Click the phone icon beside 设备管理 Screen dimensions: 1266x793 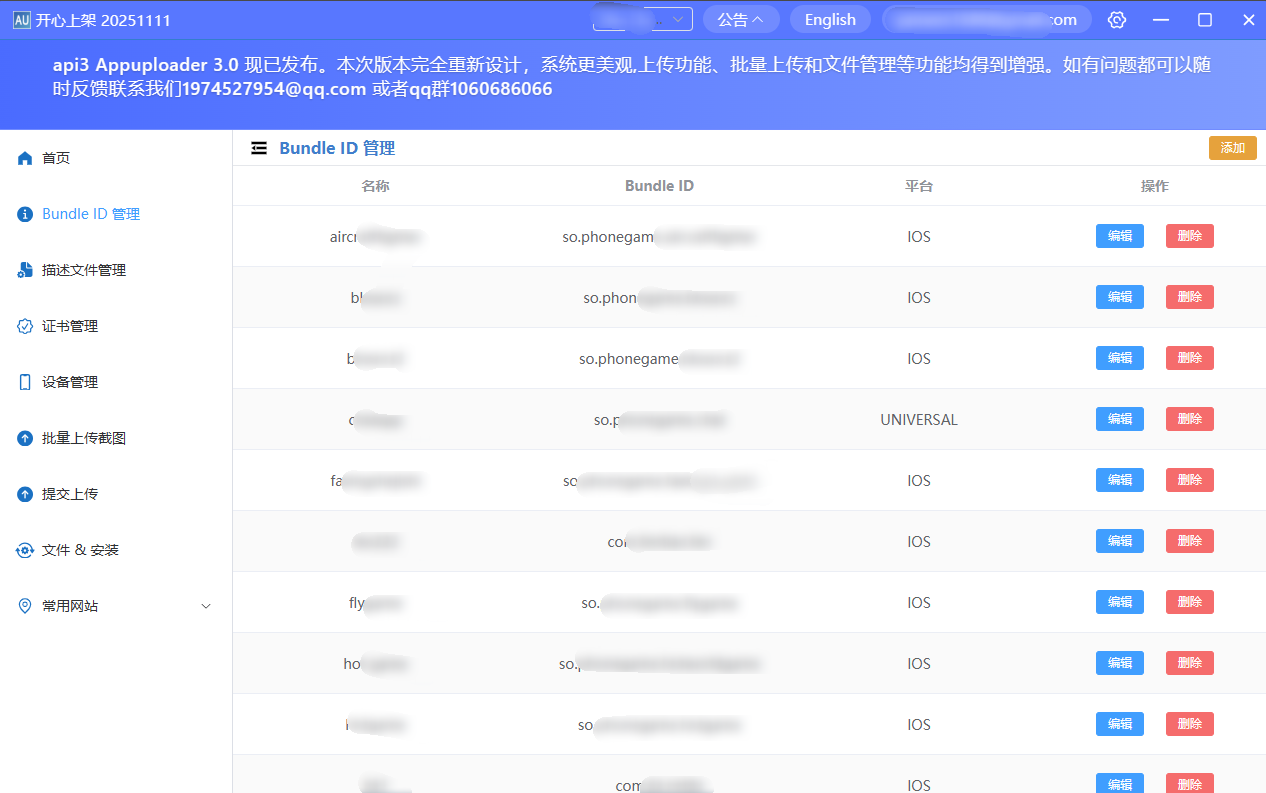pos(25,382)
